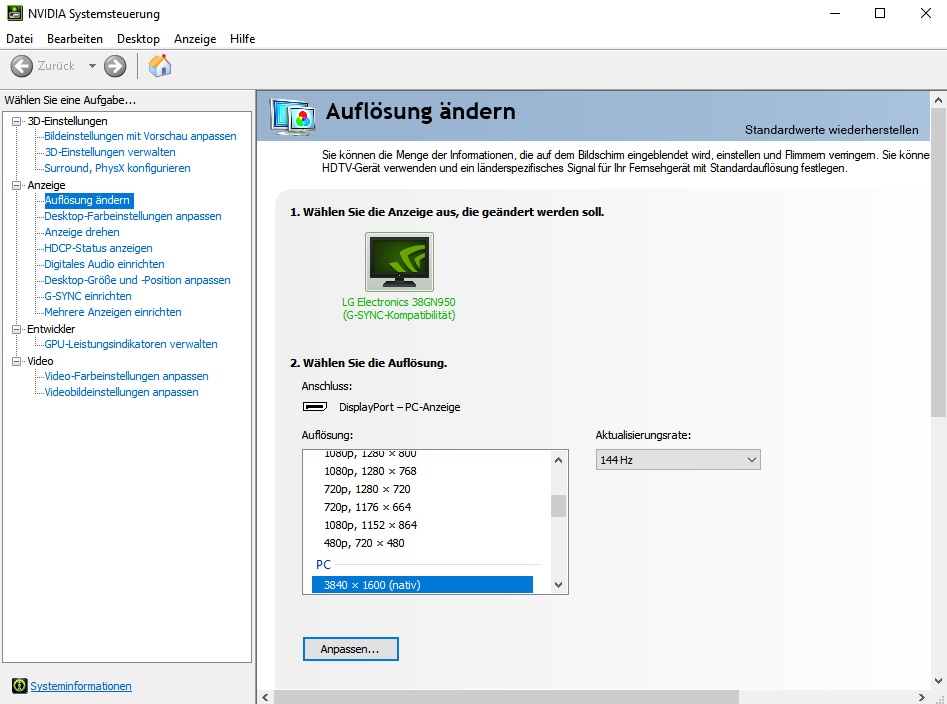The image size is (947, 704).
Task: Open Surround, PhysX konfigurieren
Action: [117, 168]
